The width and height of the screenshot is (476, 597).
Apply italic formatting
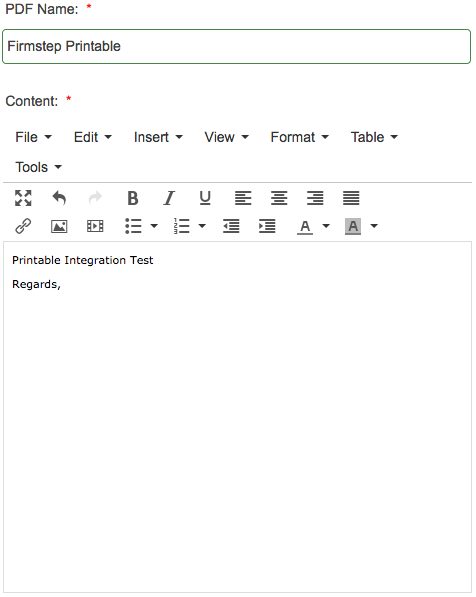(x=169, y=198)
